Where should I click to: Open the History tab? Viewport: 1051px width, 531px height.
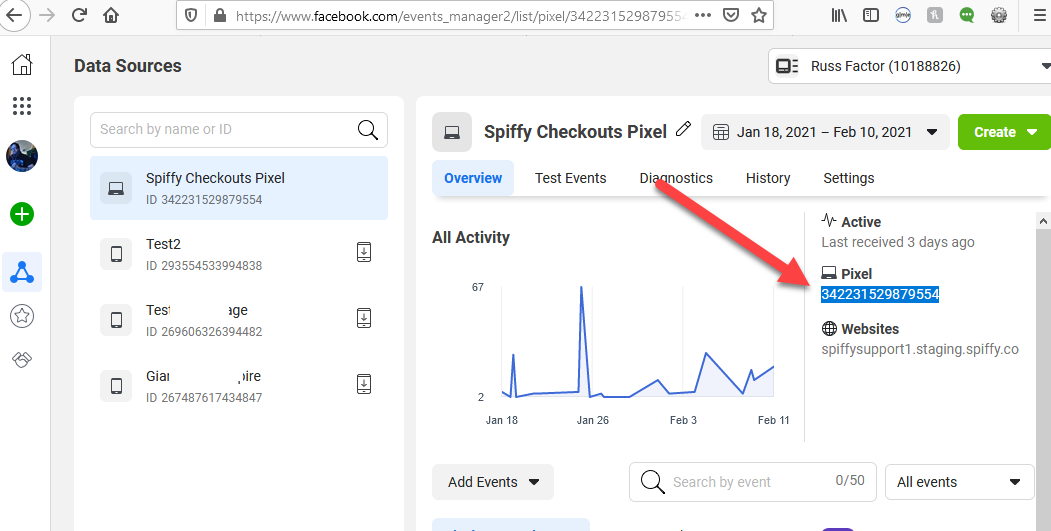pos(767,178)
